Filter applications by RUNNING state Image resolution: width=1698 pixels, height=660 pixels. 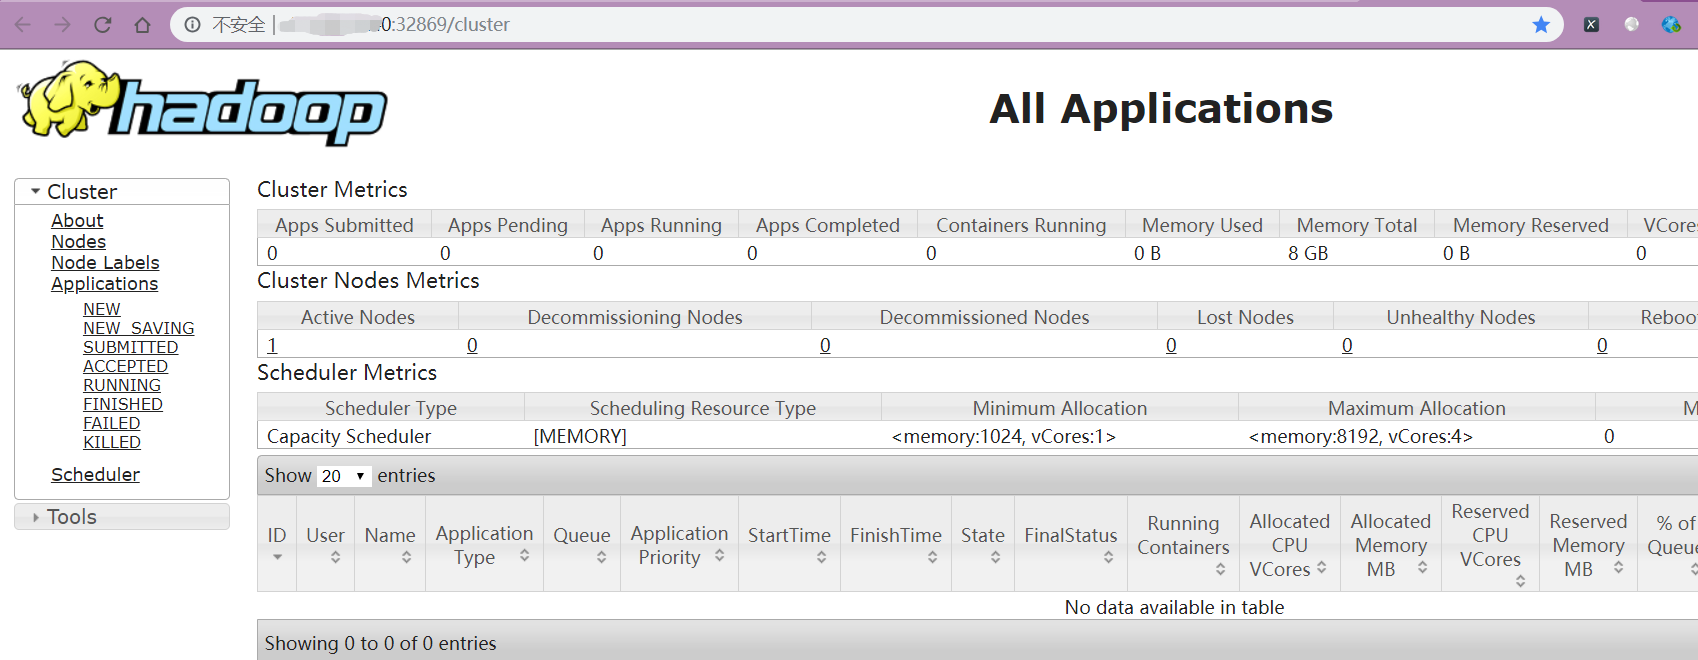[121, 385]
